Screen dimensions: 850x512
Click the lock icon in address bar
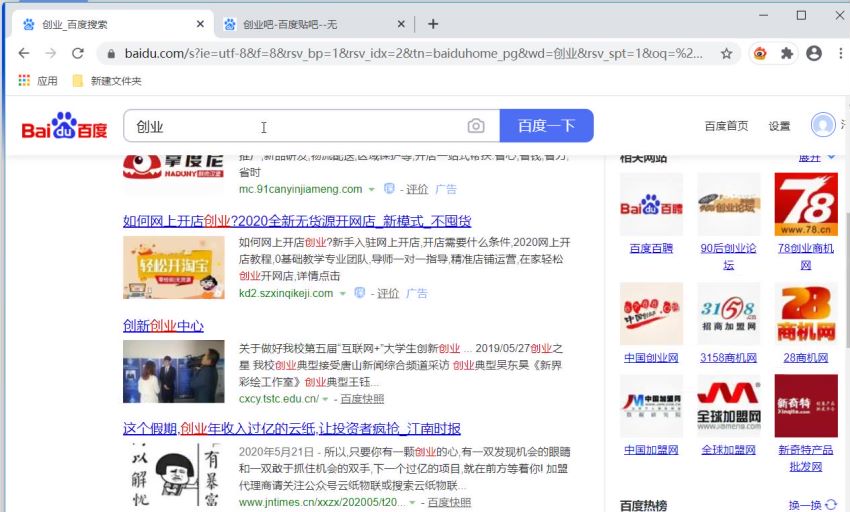tap(111, 54)
